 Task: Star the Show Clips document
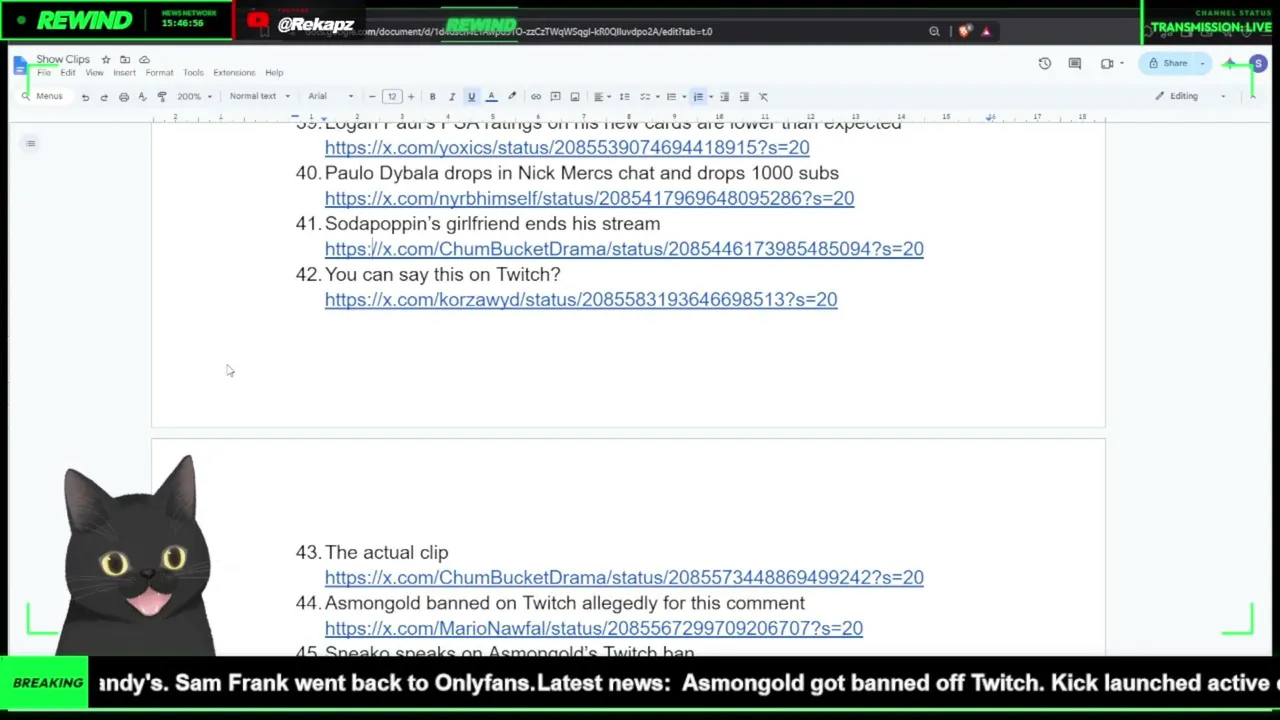click(106, 60)
